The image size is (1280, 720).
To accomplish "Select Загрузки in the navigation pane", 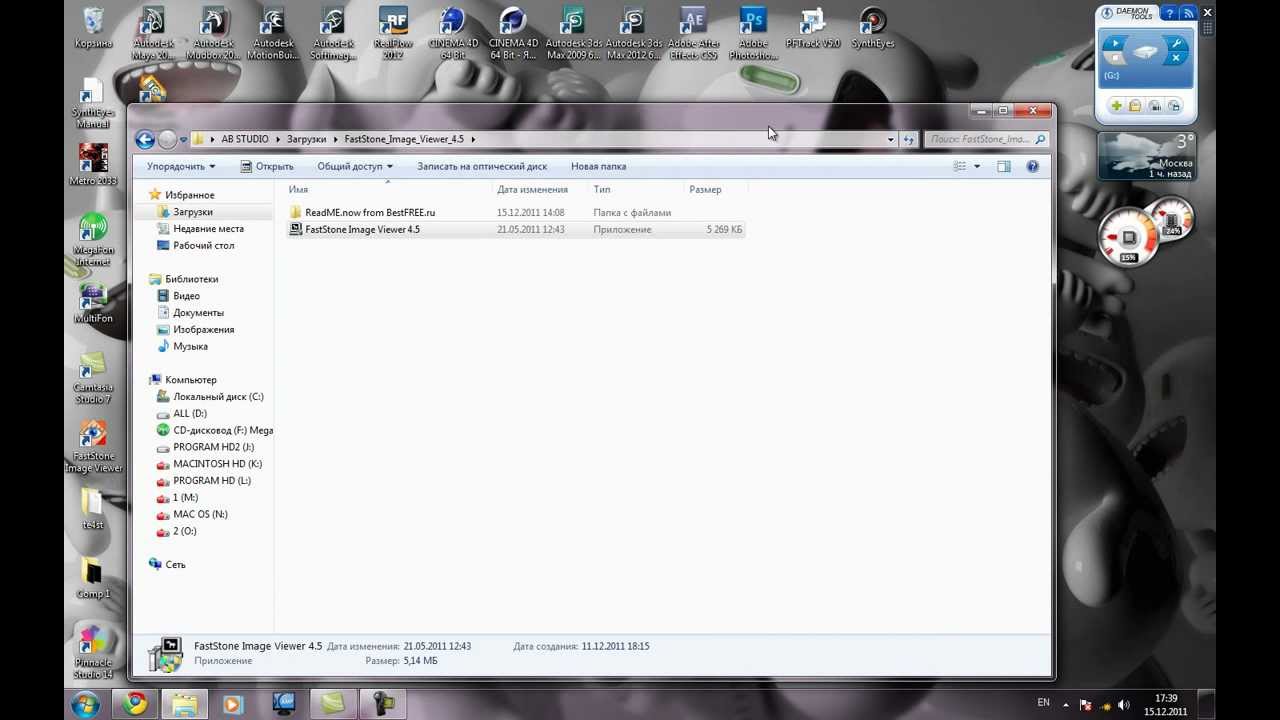I will coord(193,212).
